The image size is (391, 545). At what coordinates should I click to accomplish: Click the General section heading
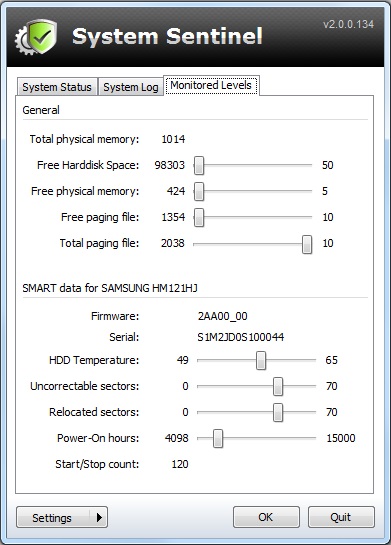point(41,110)
